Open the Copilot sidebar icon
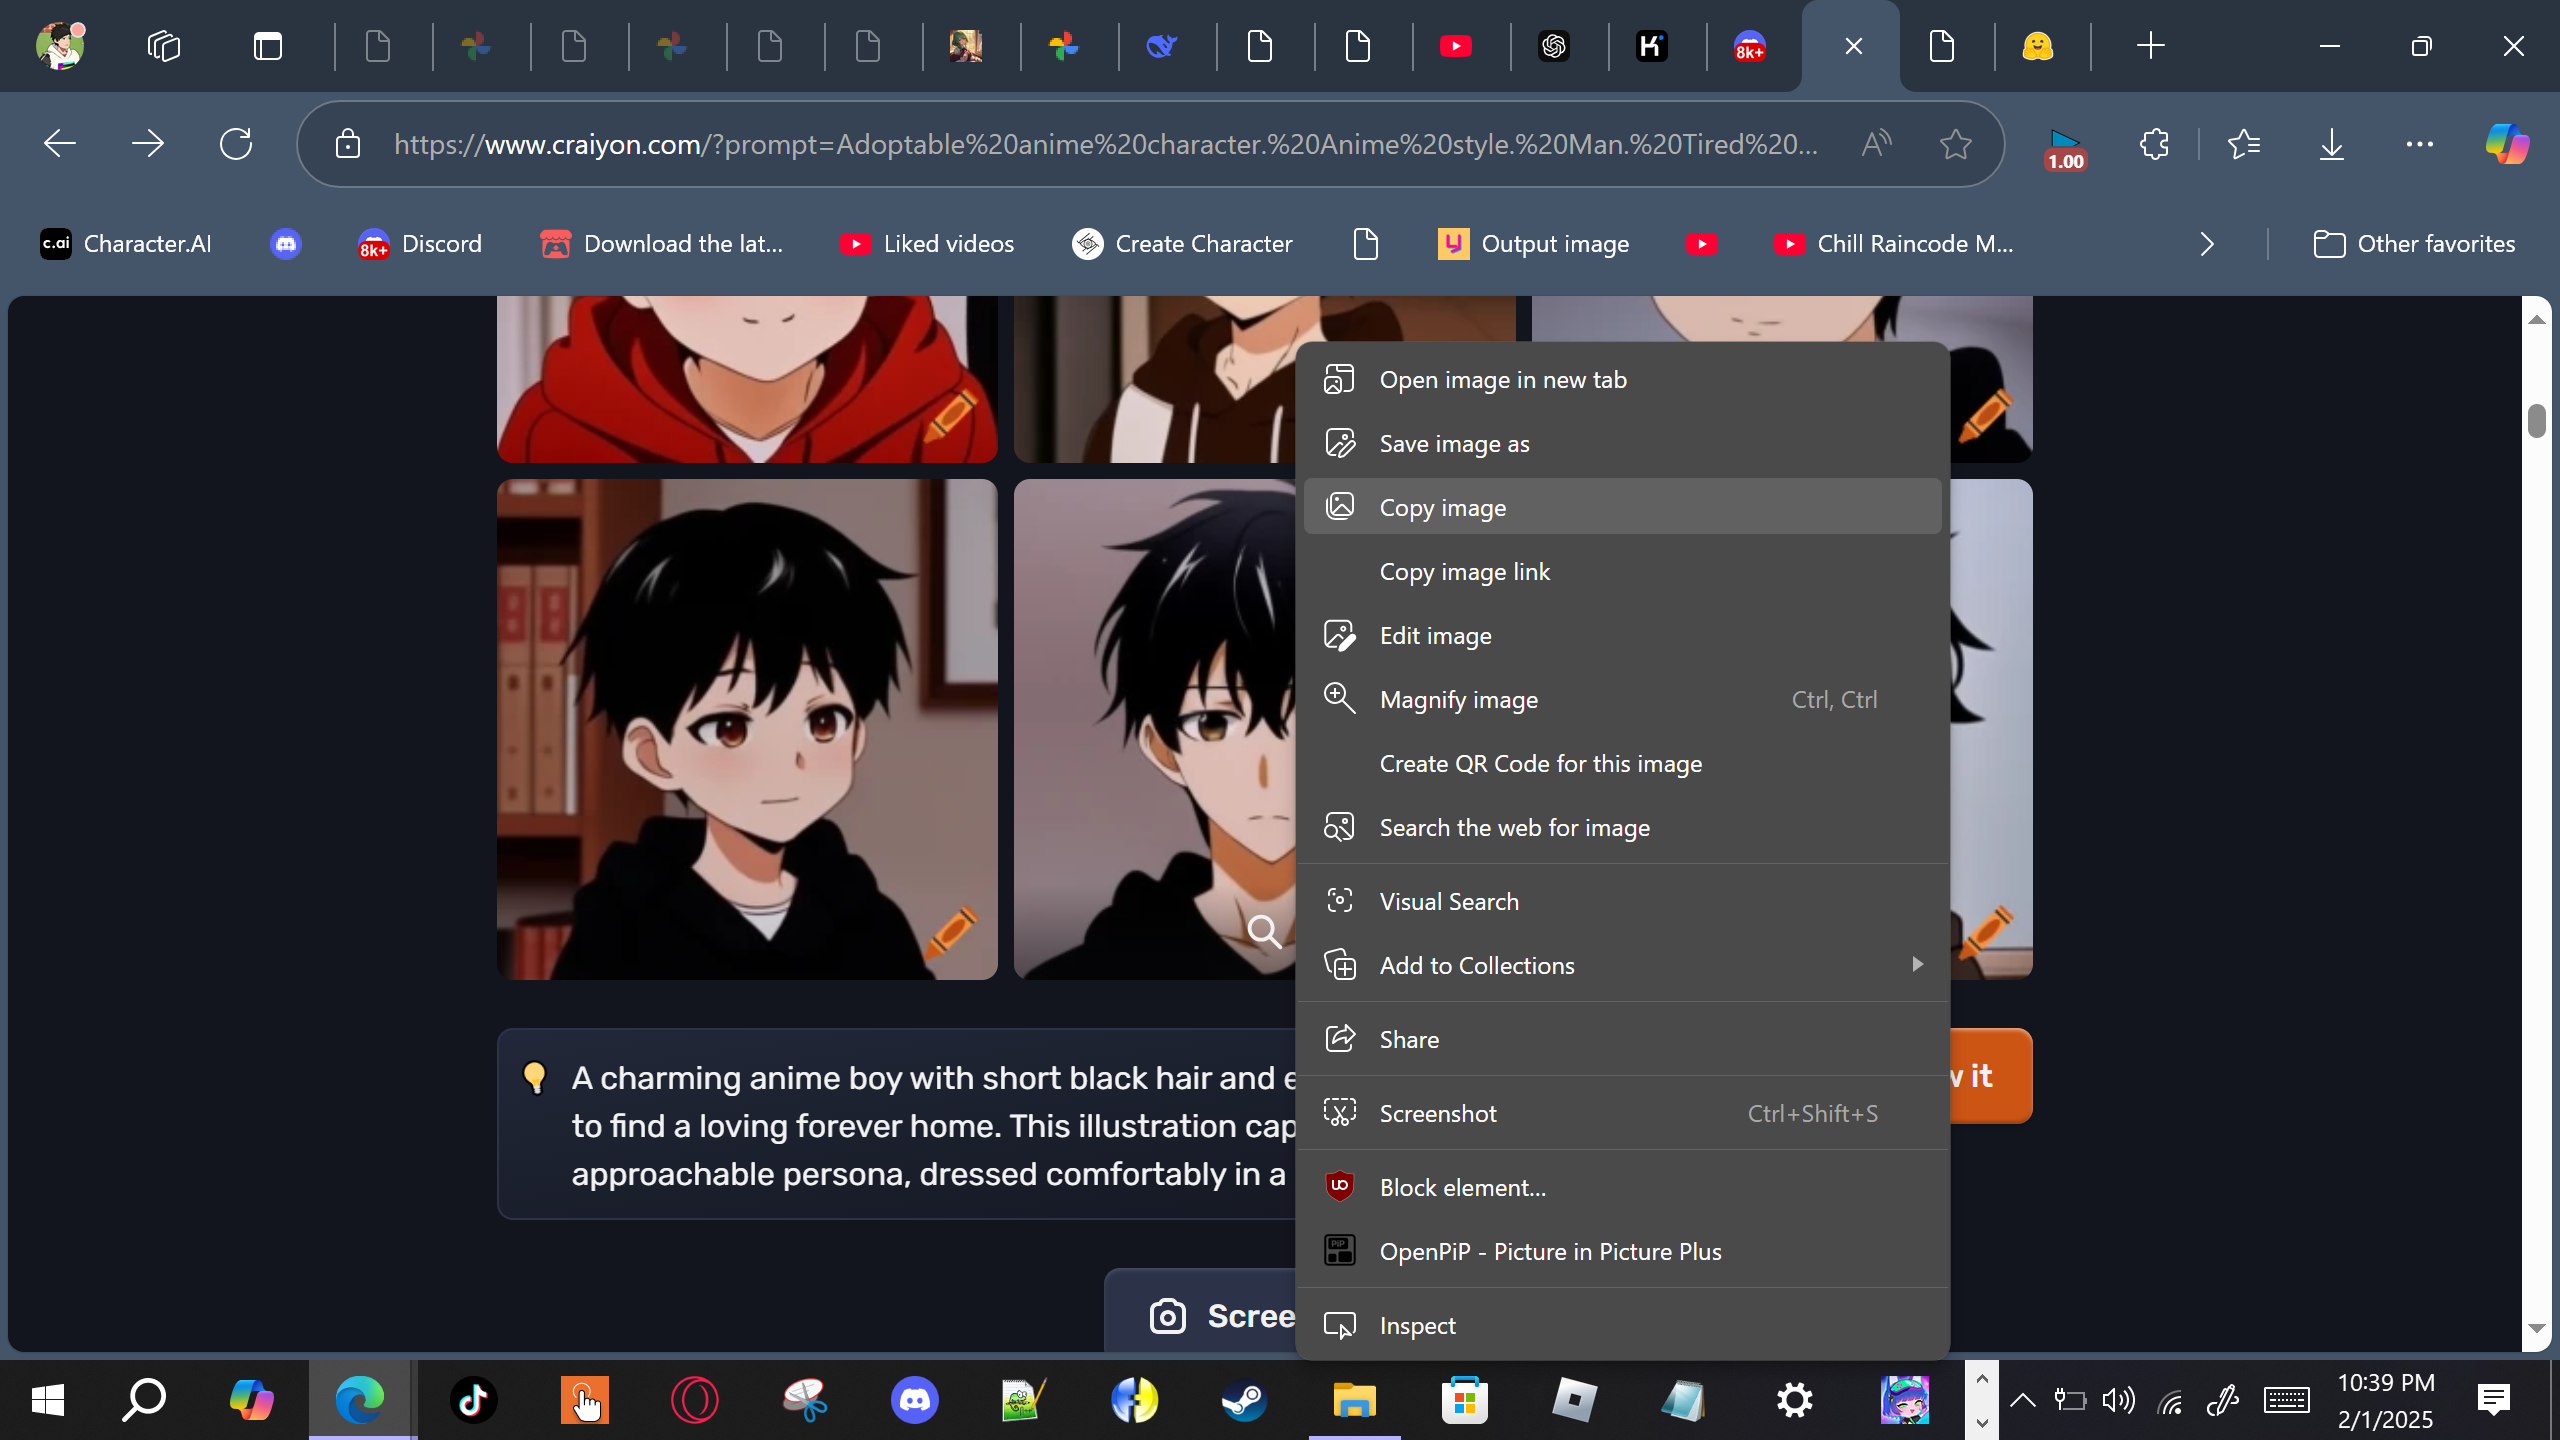 [x=2507, y=144]
